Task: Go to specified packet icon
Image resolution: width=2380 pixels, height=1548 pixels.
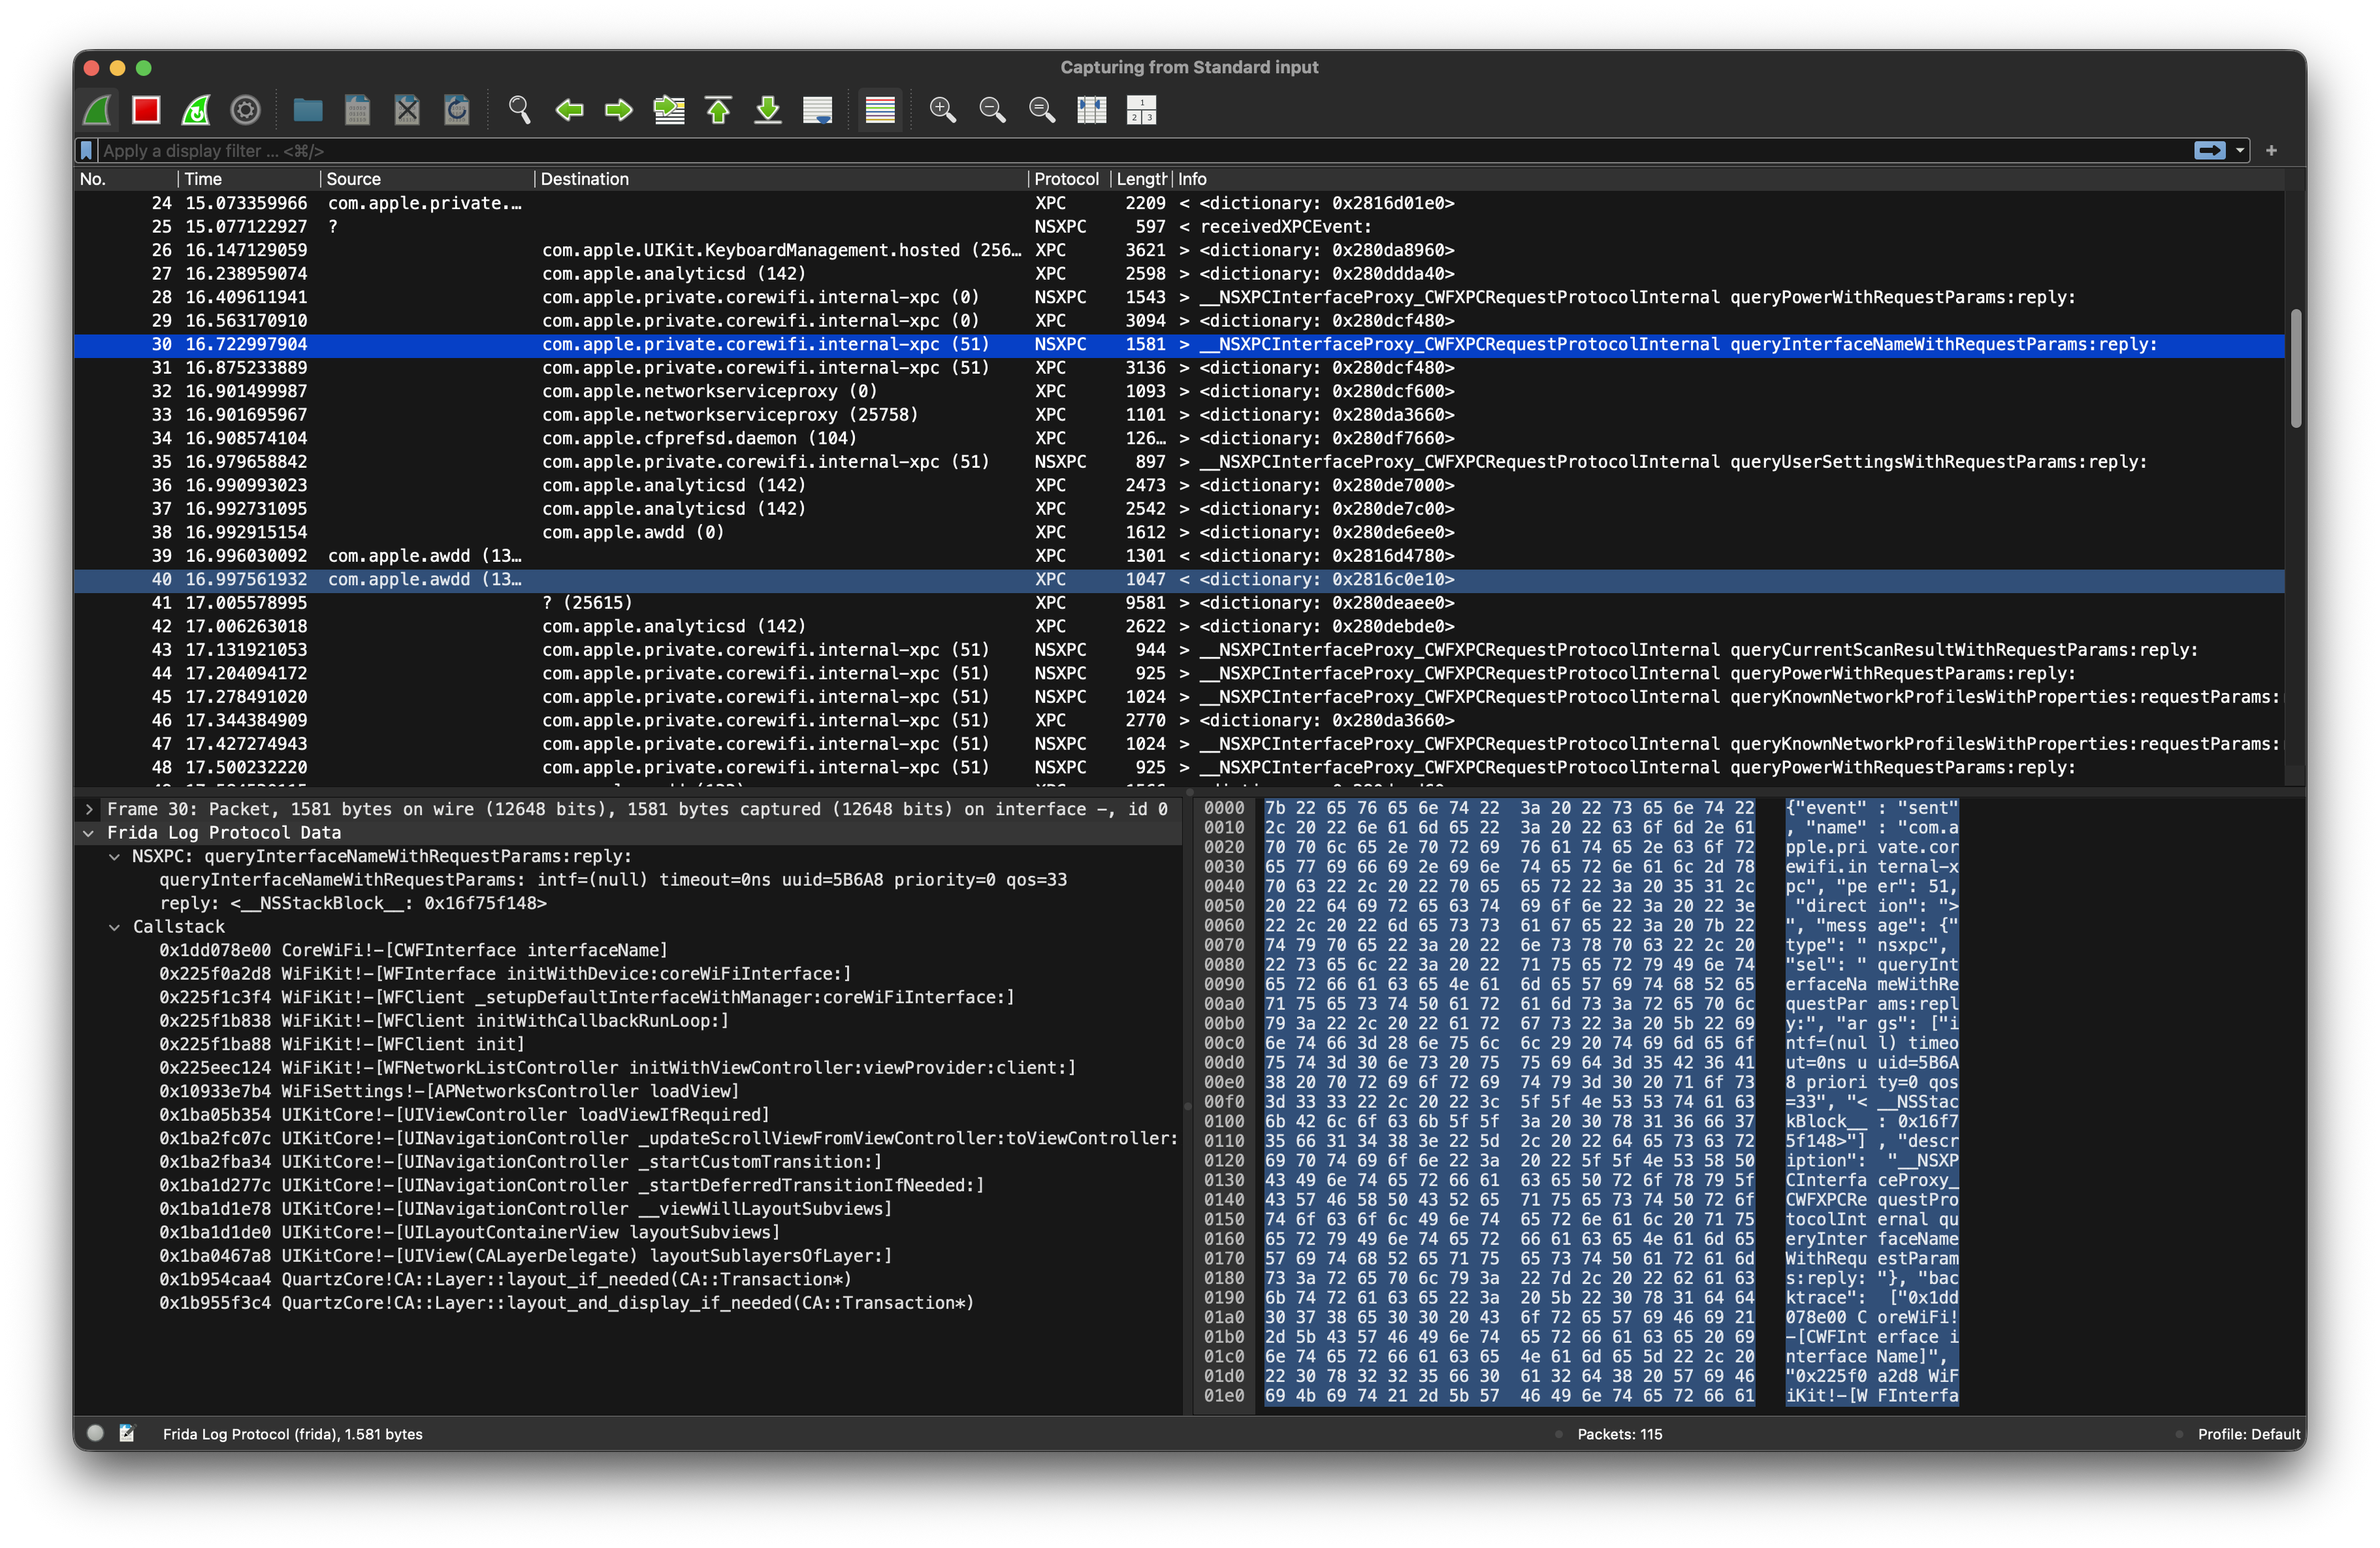Action: (x=668, y=110)
